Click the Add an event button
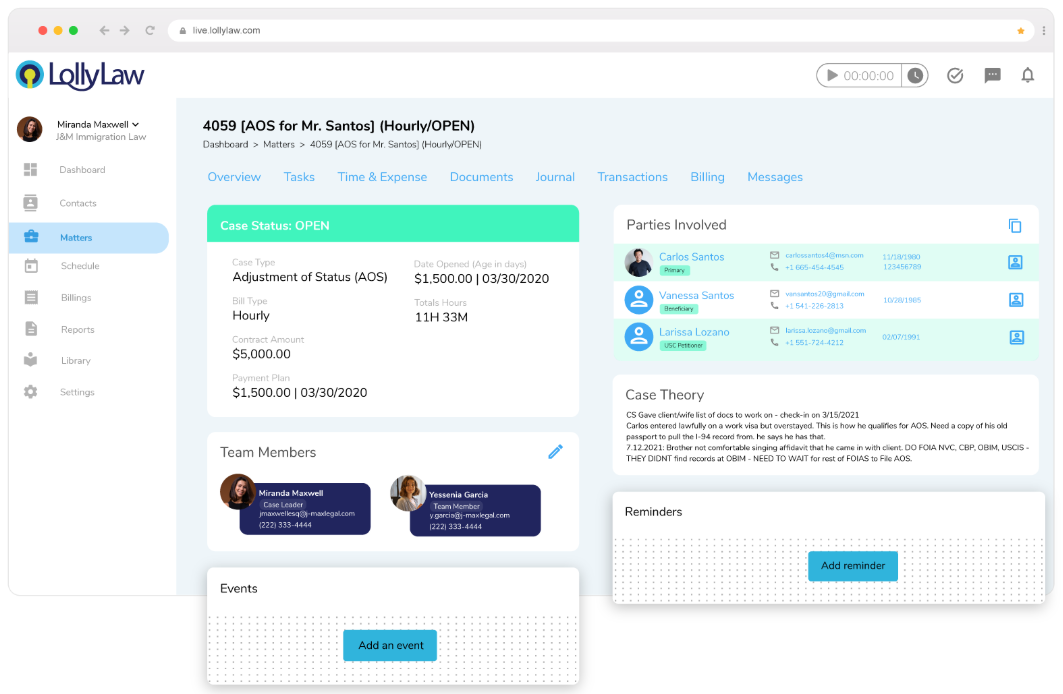Image resolution: width=1063 pixels, height=694 pixels. tap(390, 646)
